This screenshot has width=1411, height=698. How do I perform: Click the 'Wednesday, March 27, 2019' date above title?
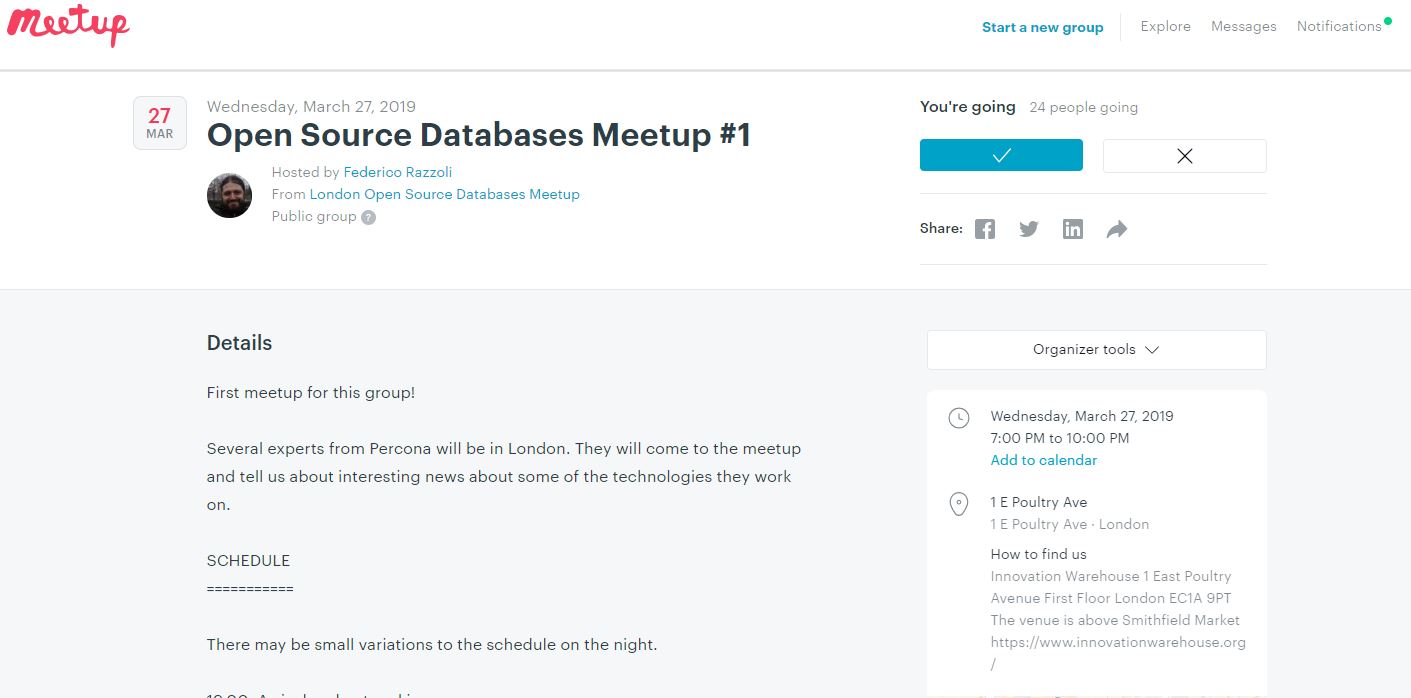pyautogui.click(x=311, y=106)
